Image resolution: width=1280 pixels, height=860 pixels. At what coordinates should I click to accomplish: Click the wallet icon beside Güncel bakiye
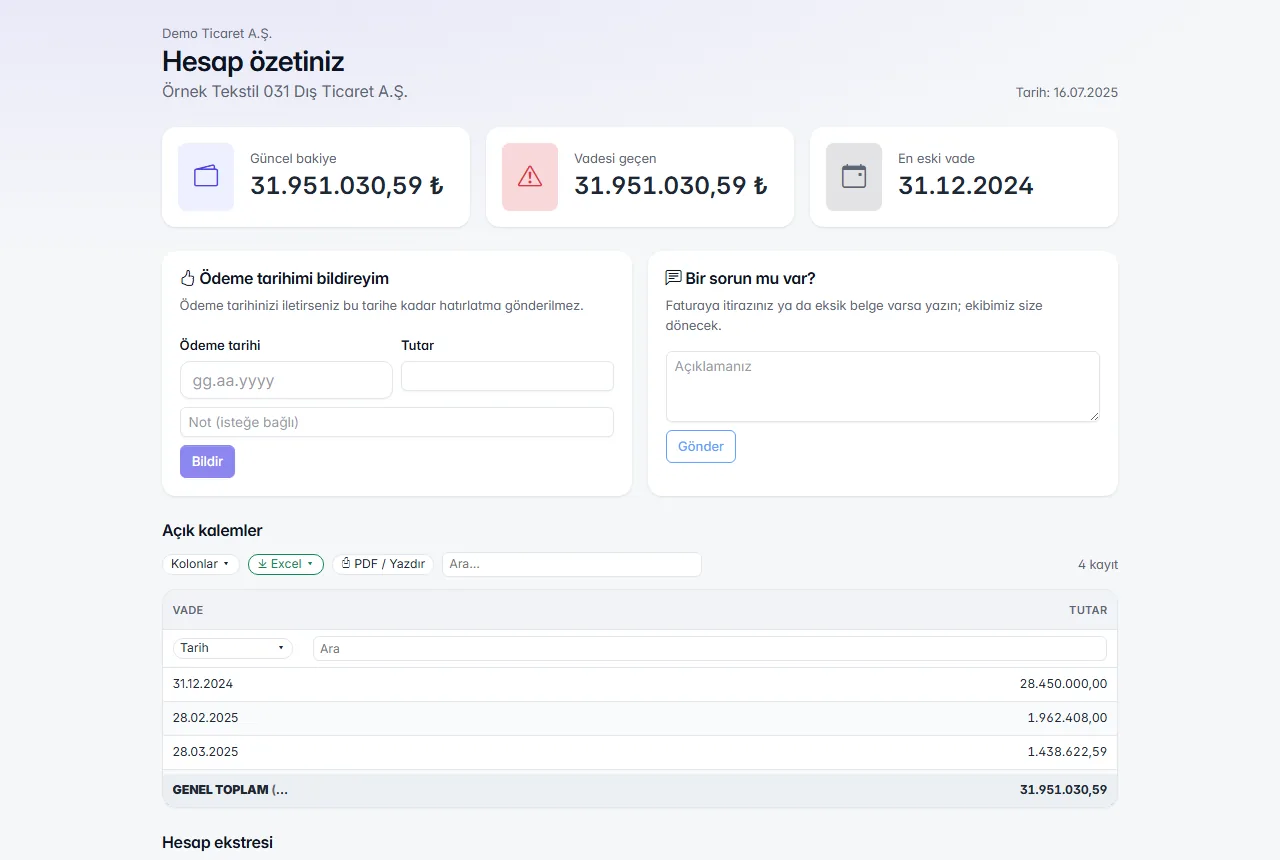(x=206, y=176)
